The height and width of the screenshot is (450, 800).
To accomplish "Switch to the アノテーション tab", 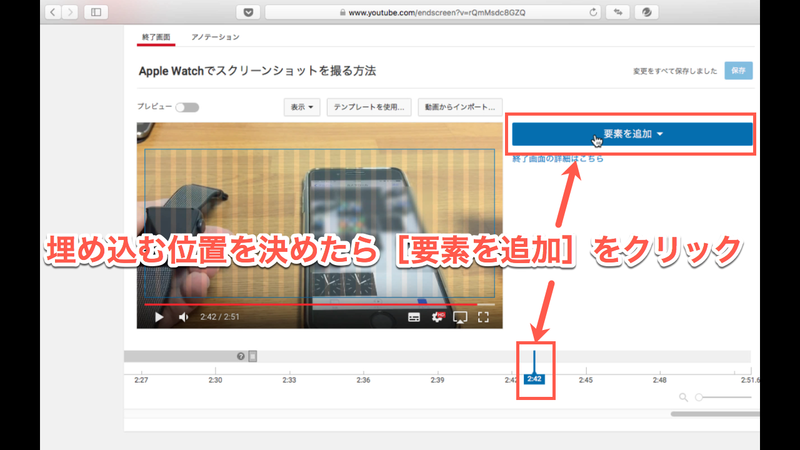I will [x=215, y=37].
